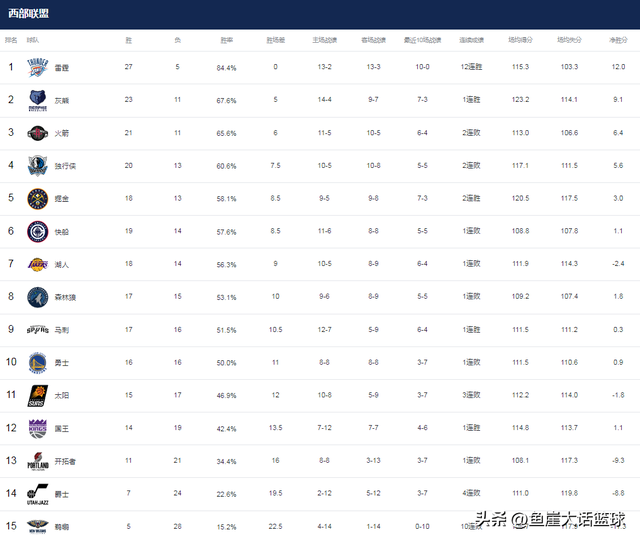Click the 15.2% win rate cell
This screenshot has width=640, height=542.
pos(227,527)
